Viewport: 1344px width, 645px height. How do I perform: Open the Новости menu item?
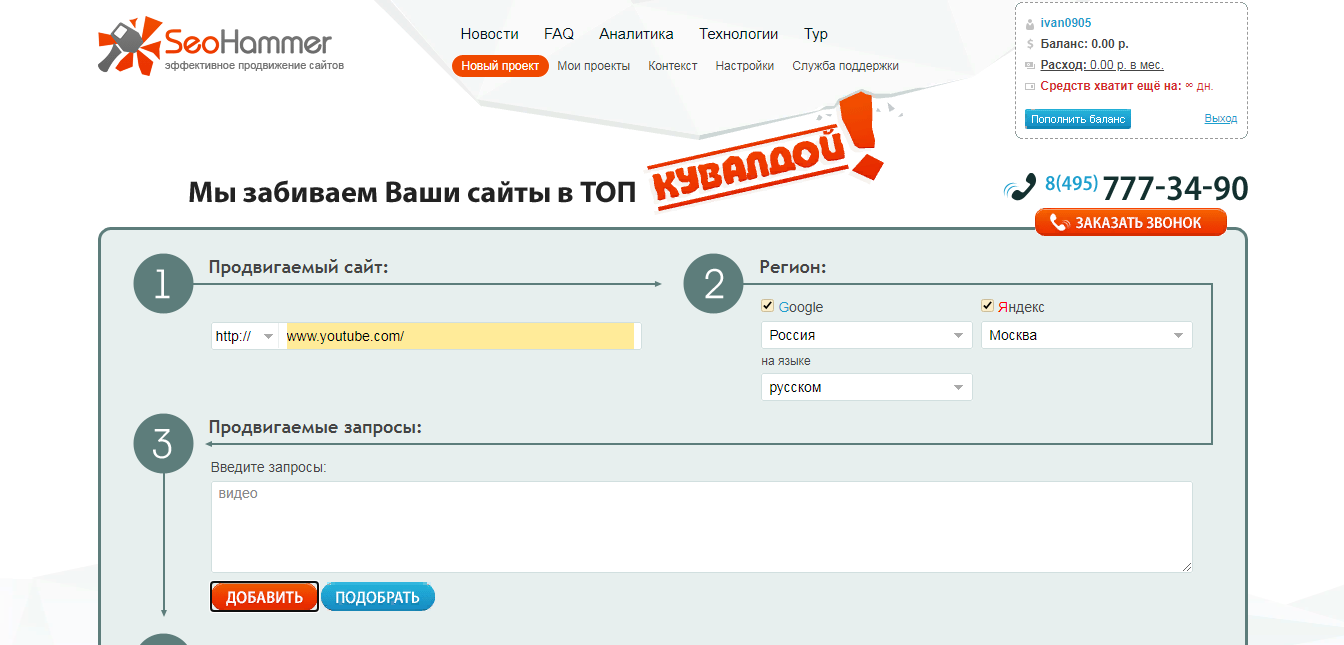[490, 34]
